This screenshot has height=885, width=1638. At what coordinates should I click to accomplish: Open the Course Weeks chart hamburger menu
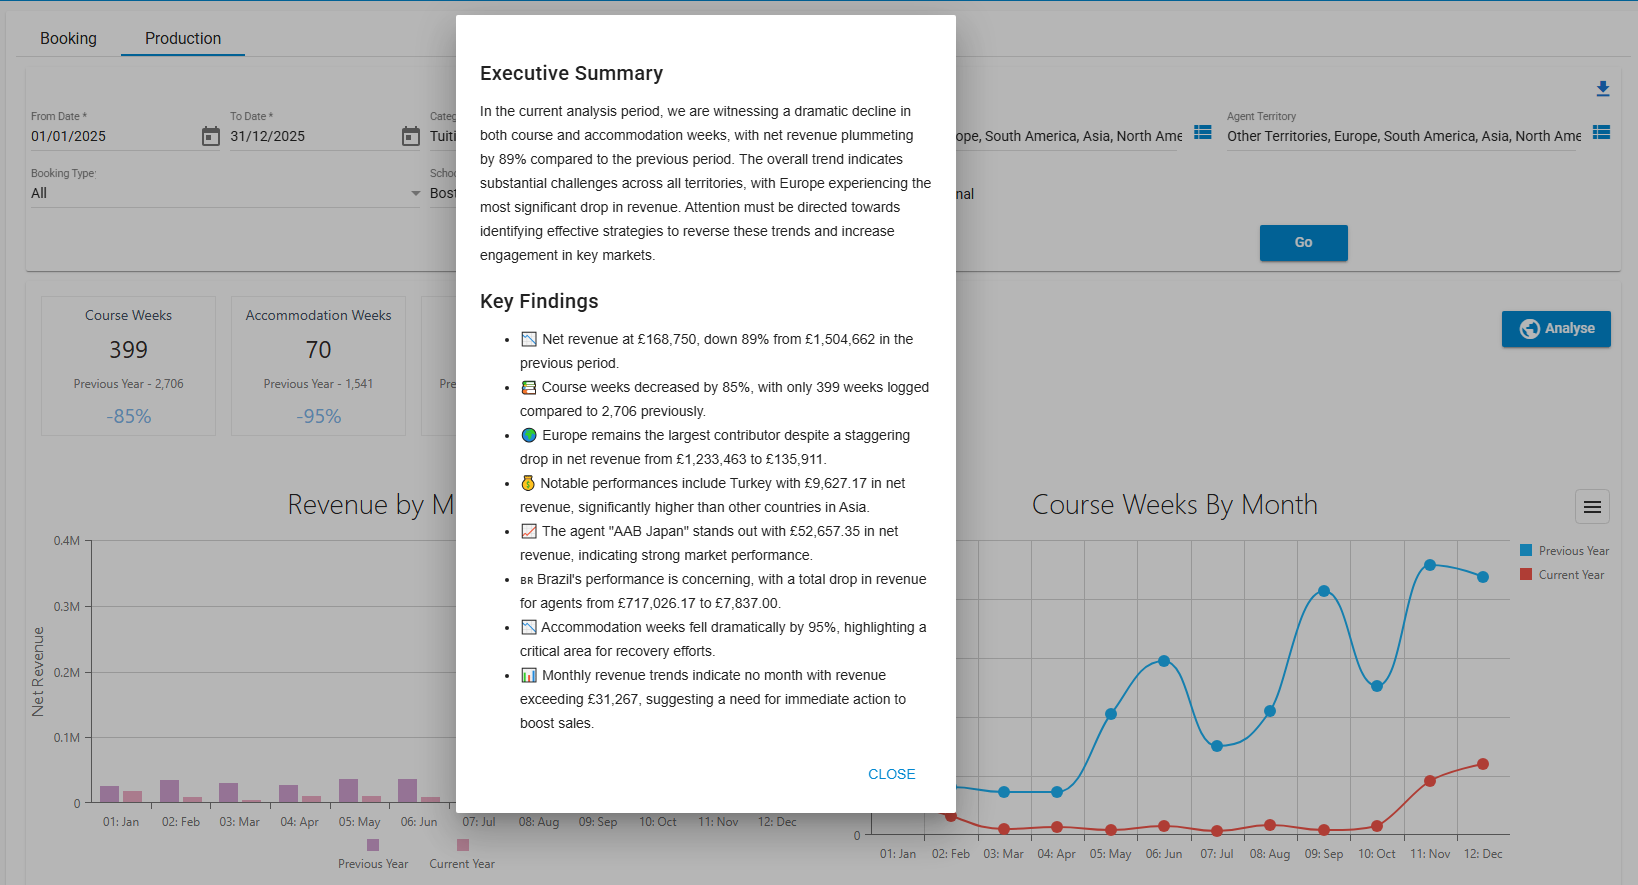pos(1592,507)
